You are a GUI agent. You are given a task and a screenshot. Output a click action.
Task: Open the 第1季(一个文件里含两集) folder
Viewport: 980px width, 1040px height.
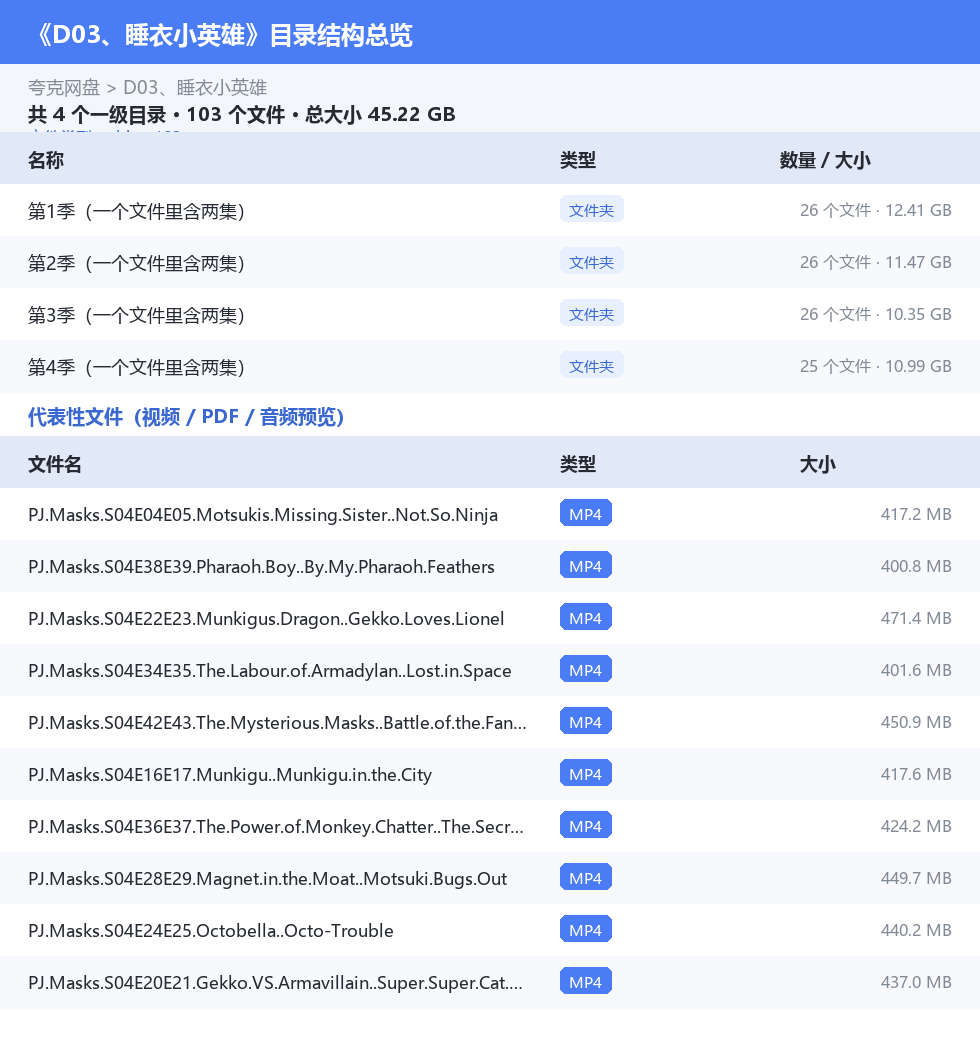pyautogui.click(x=137, y=211)
